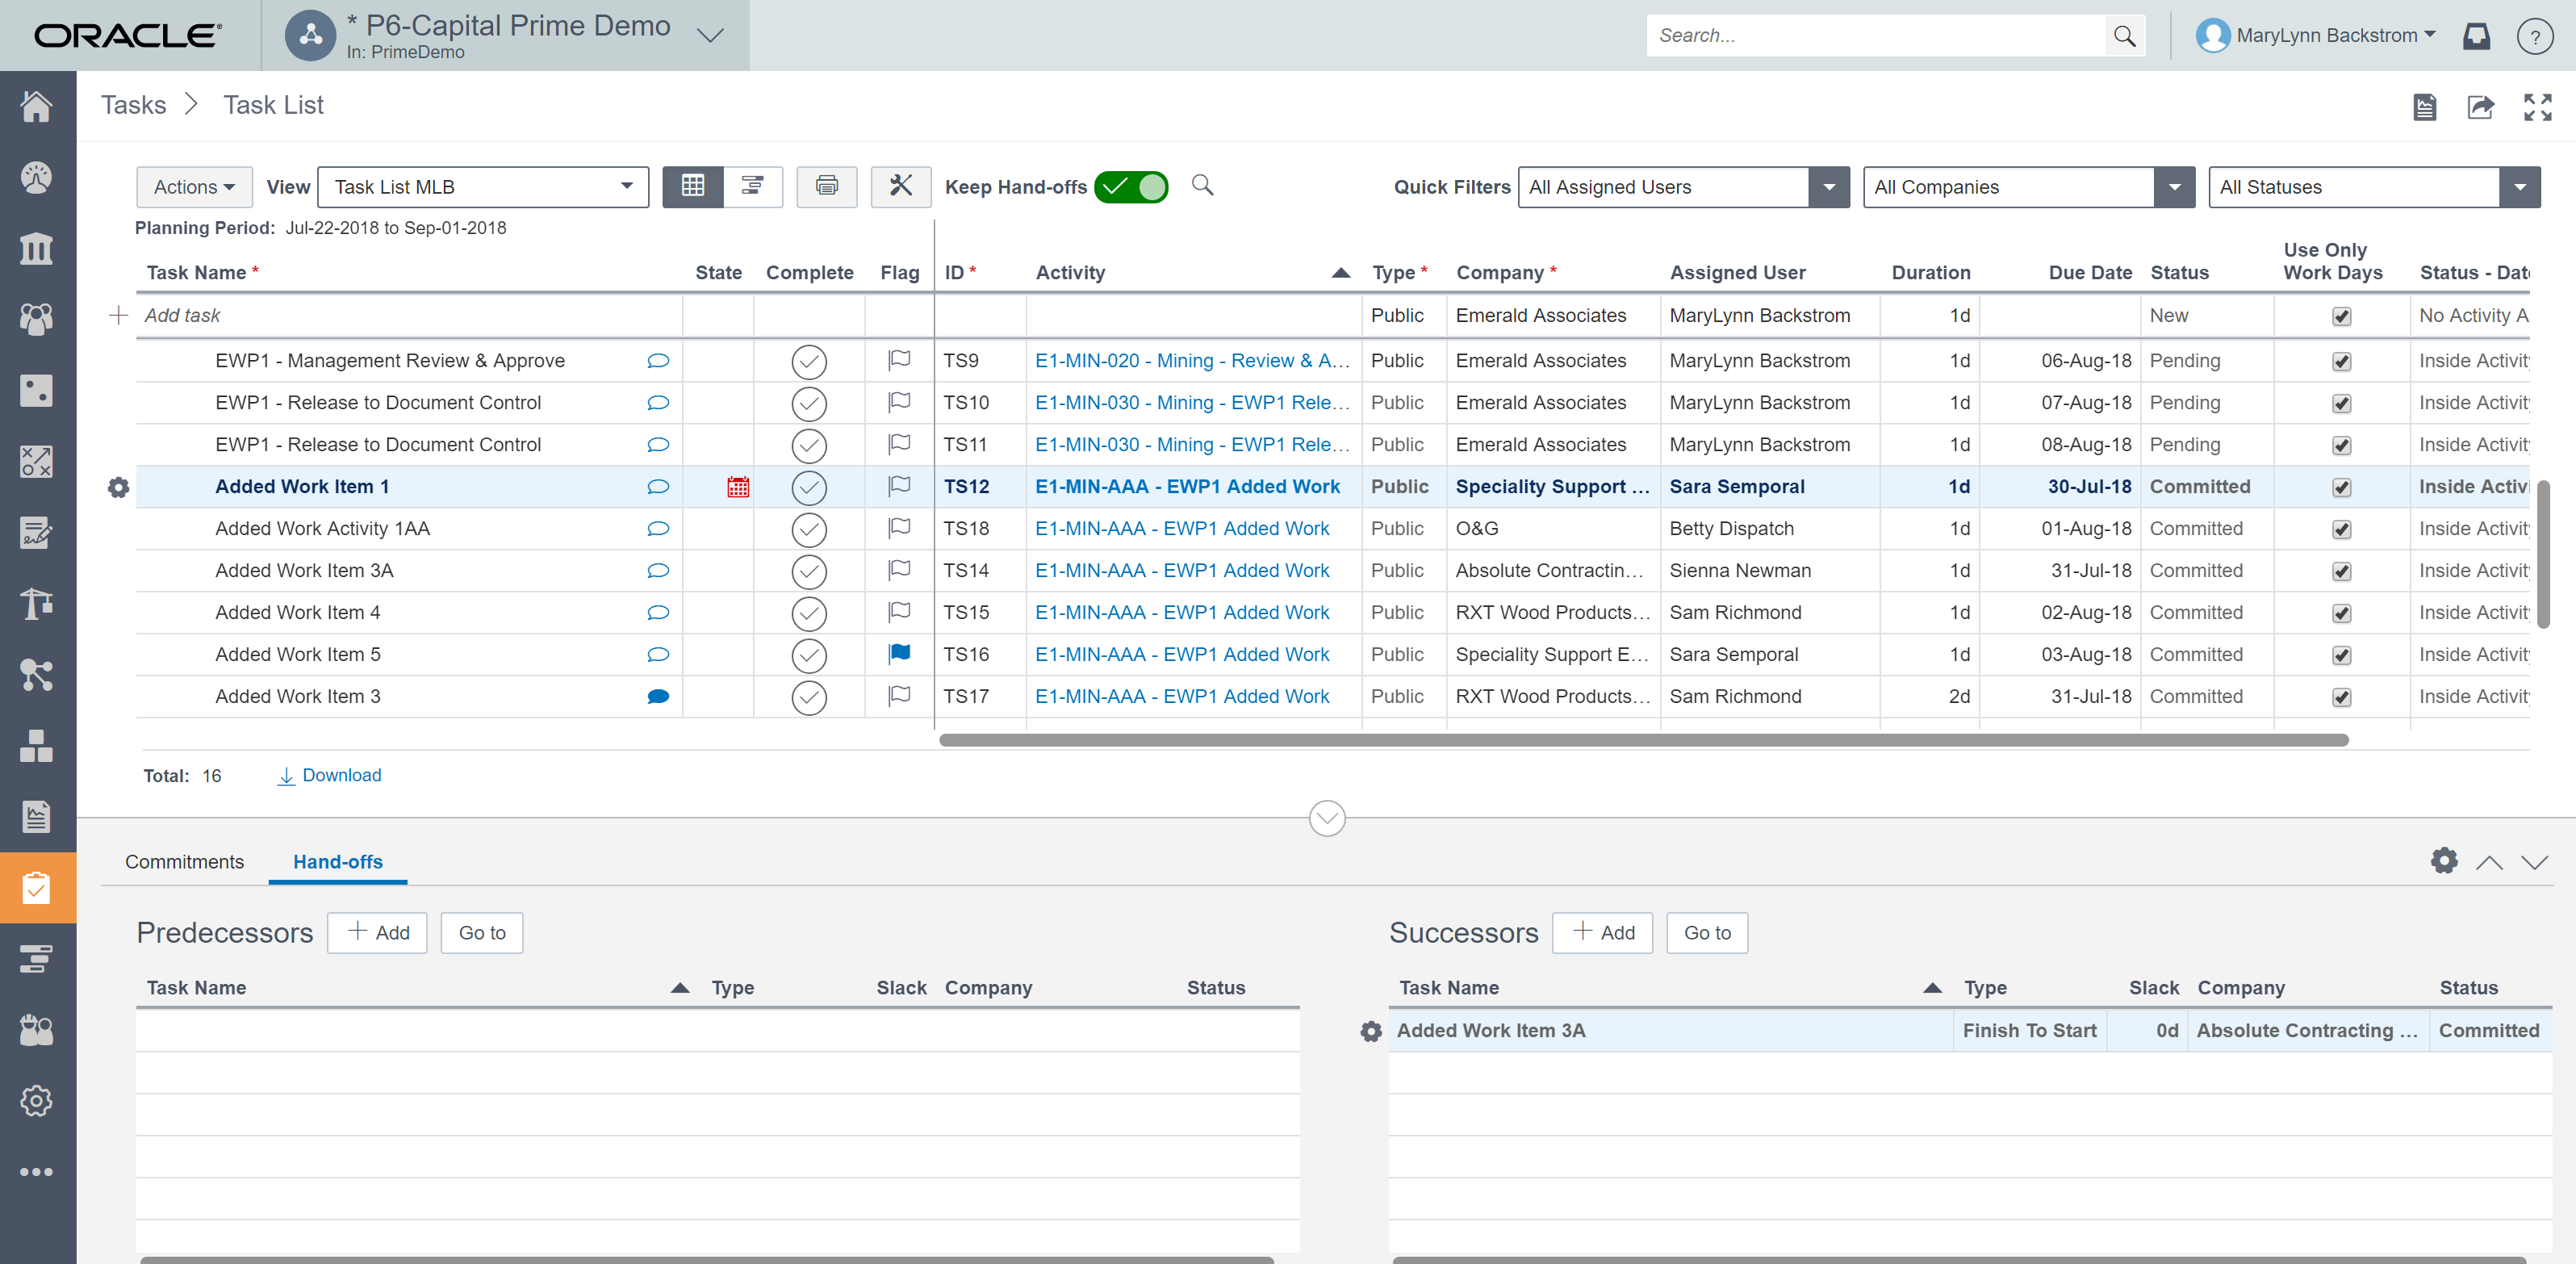2576x1264 pixels.
Task: Open the All Assigned Users quick filter dropdown
Action: coord(1829,187)
